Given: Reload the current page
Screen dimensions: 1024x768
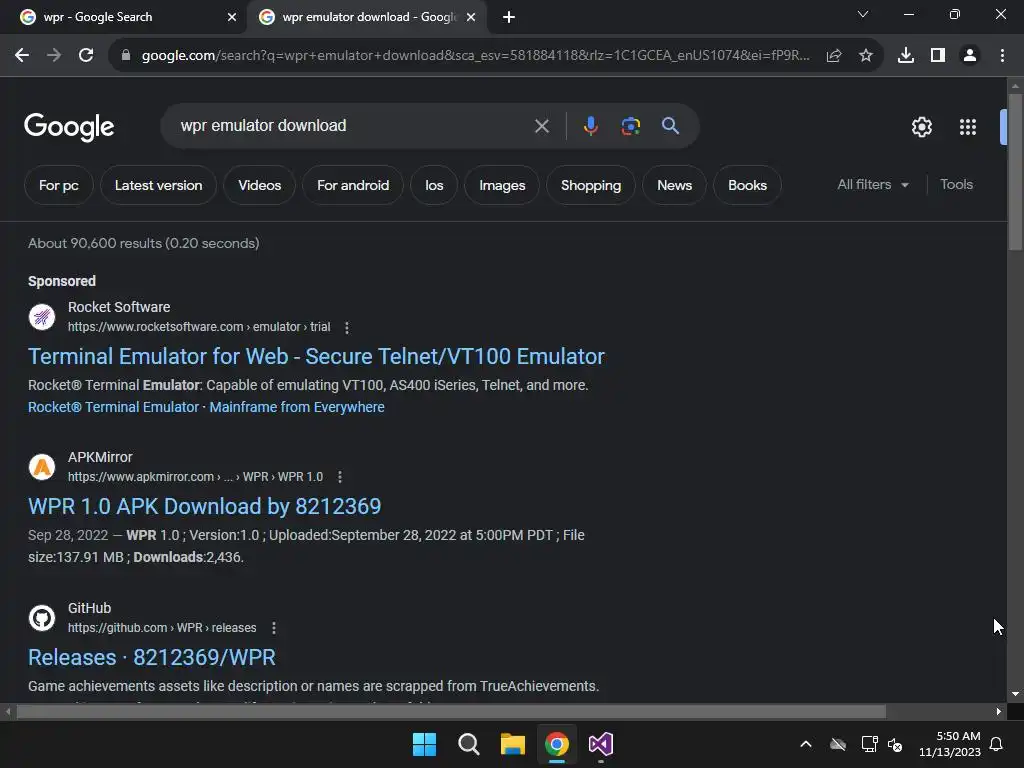Looking at the screenshot, I should 86,56.
